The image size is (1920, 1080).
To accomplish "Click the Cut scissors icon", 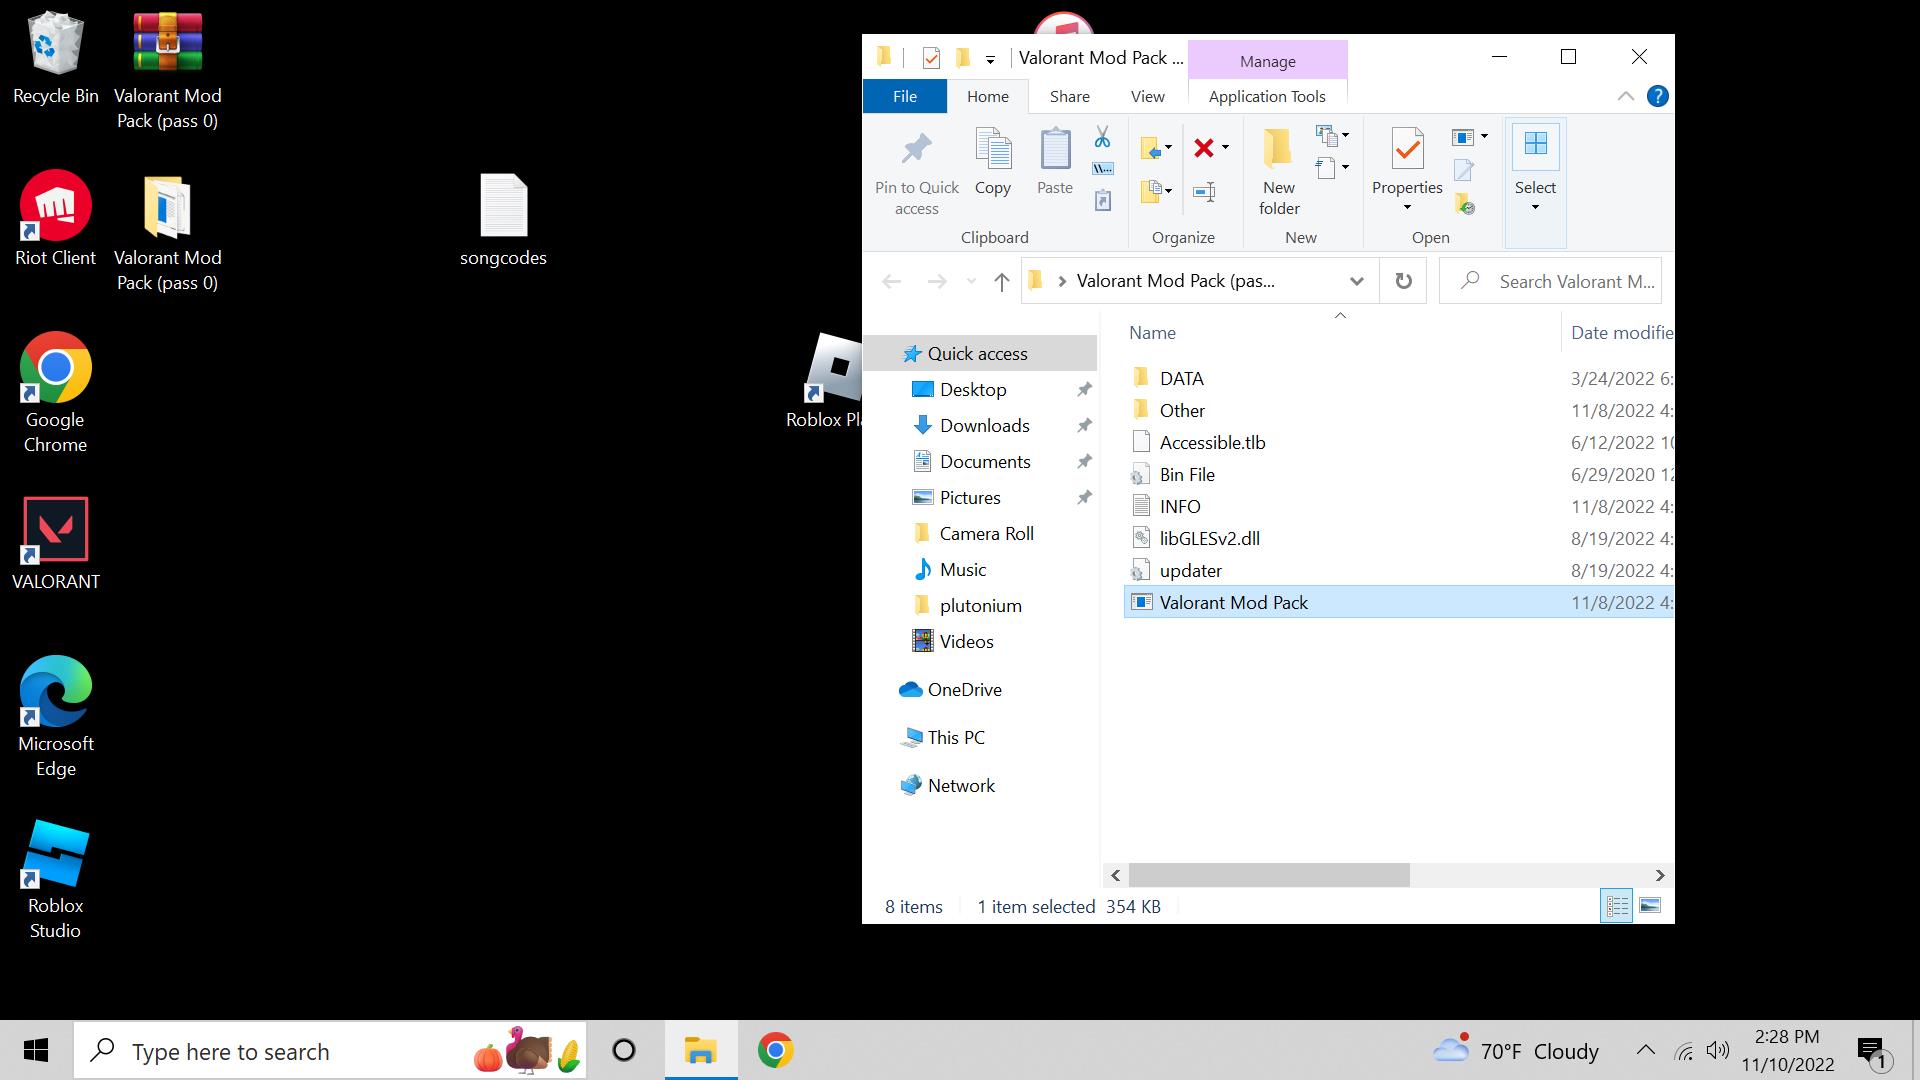I will [x=1102, y=137].
